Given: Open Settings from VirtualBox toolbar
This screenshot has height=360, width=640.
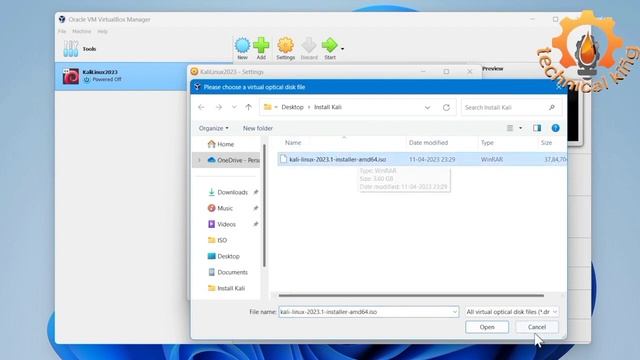Looking at the screenshot, I should (285, 48).
